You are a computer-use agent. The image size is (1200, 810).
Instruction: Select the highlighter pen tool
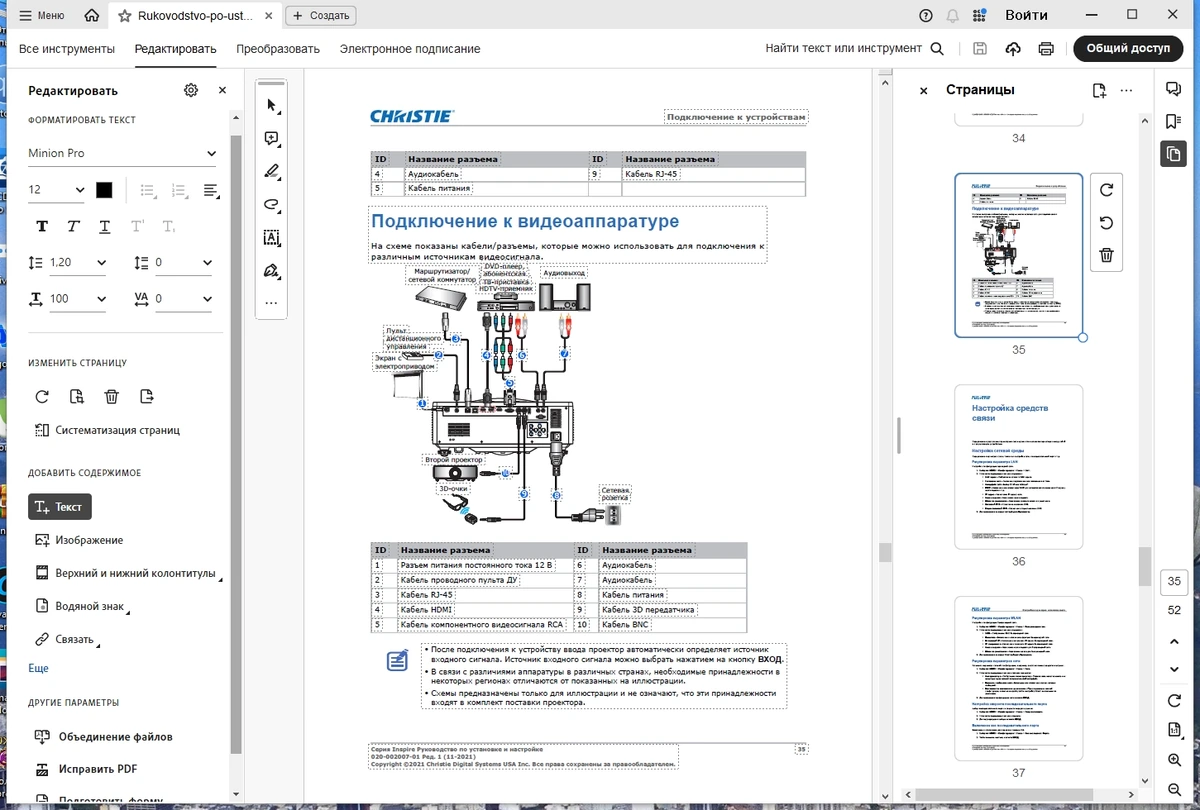pos(271,171)
